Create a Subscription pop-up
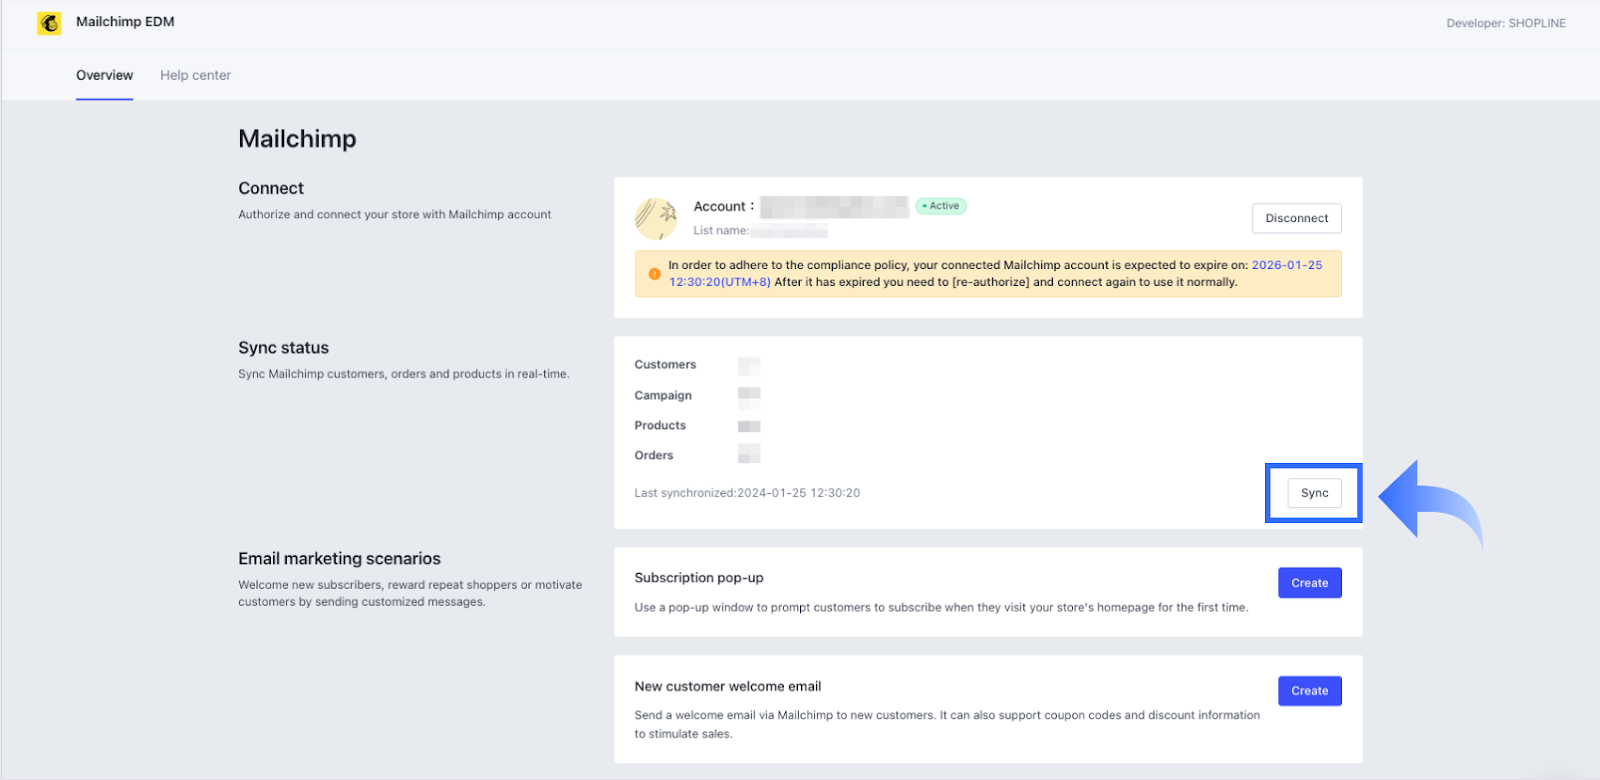This screenshot has width=1600, height=780. coord(1309,583)
